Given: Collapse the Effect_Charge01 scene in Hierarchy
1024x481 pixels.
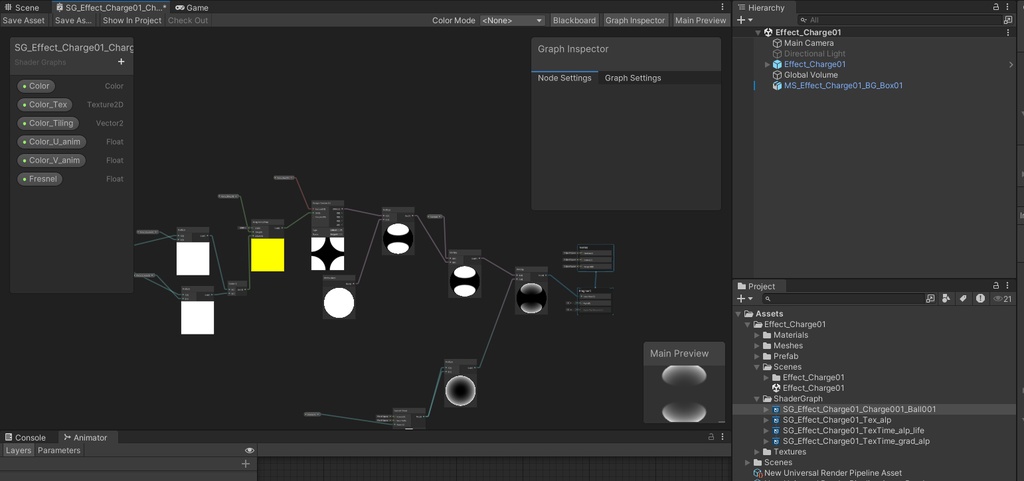Looking at the screenshot, I should pos(758,32).
